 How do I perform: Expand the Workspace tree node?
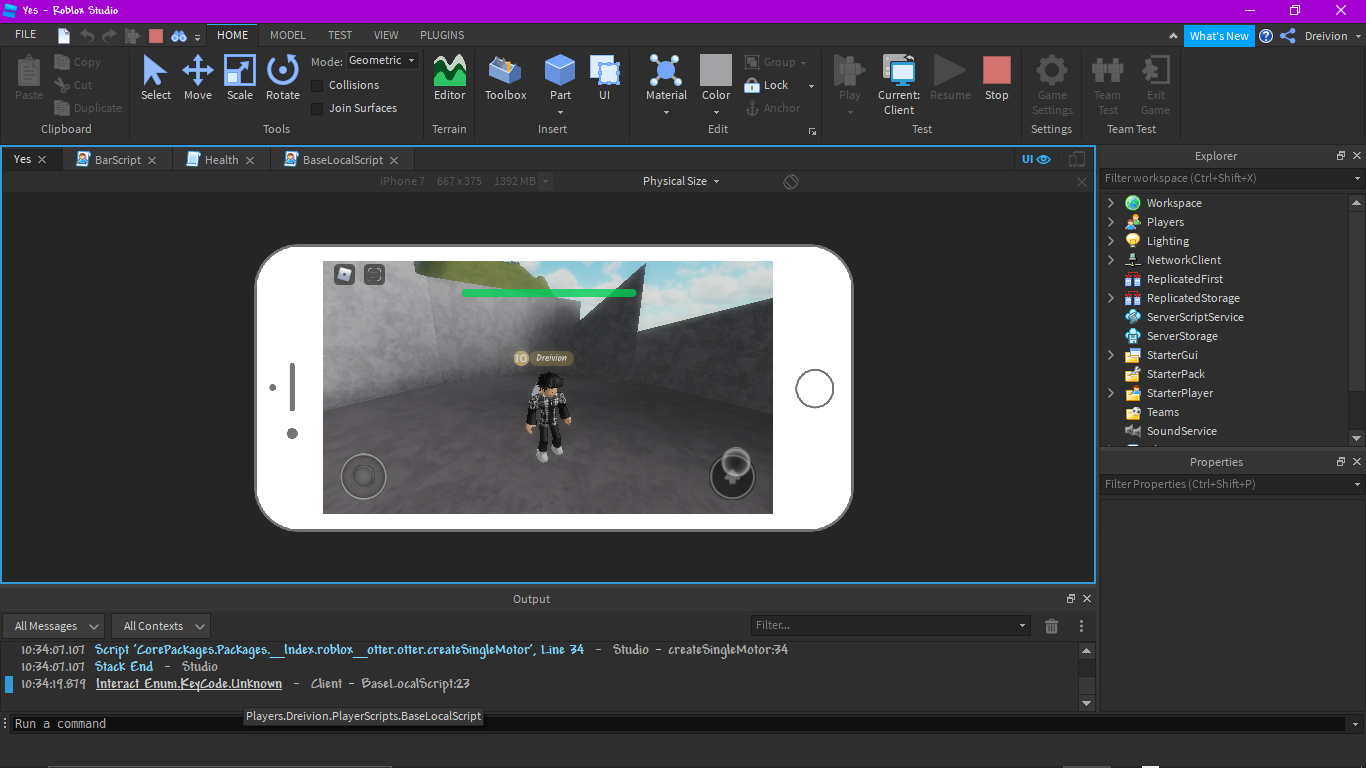tap(1110, 203)
